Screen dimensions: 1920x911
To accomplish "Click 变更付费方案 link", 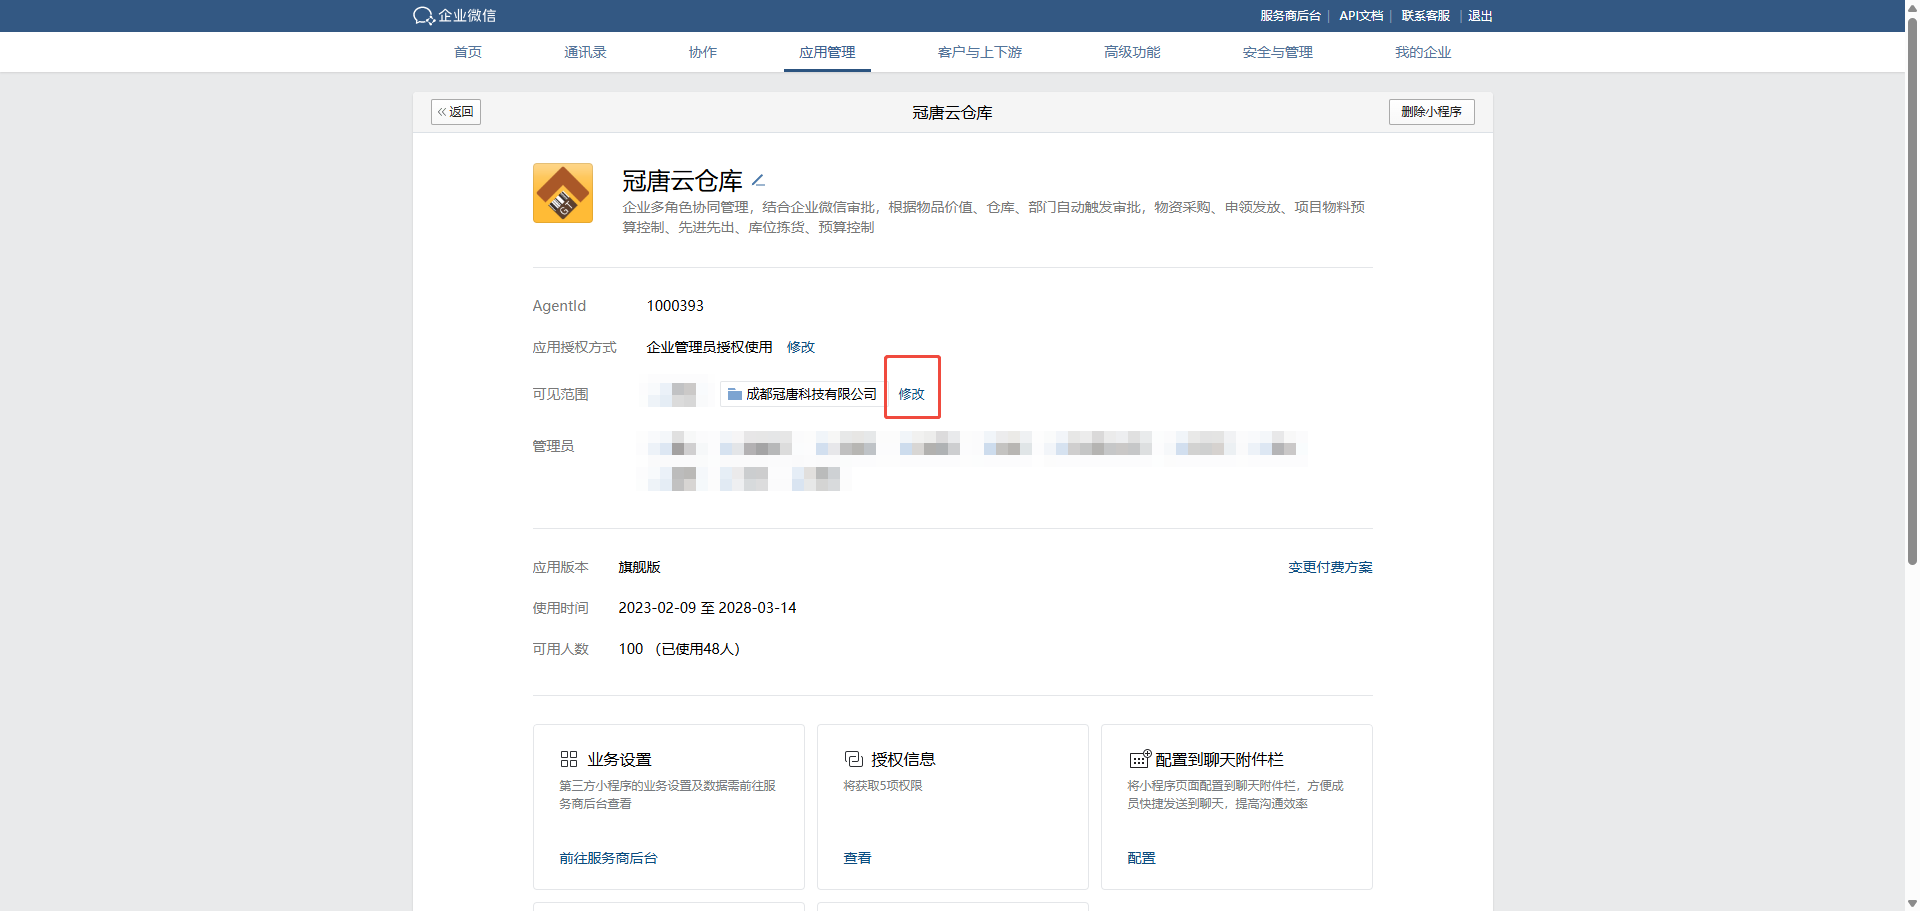I will 1330,567.
